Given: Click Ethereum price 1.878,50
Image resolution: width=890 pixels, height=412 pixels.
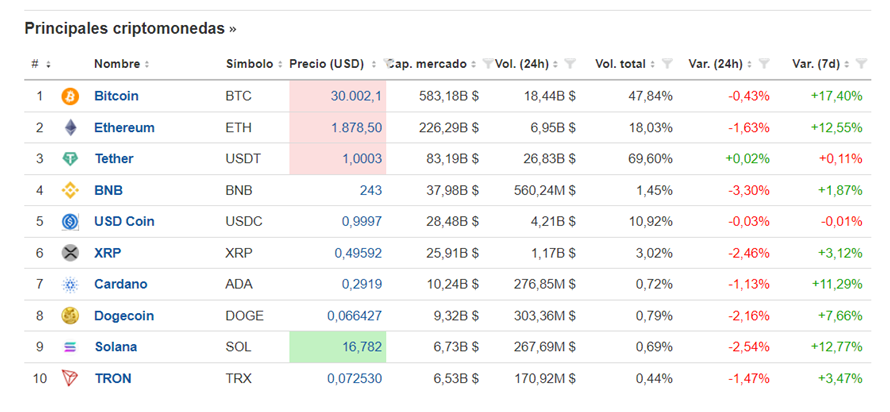Looking at the screenshot, I should 357,128.
